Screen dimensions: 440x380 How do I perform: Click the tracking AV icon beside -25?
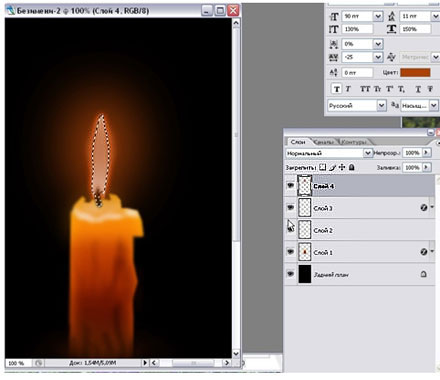334,57
